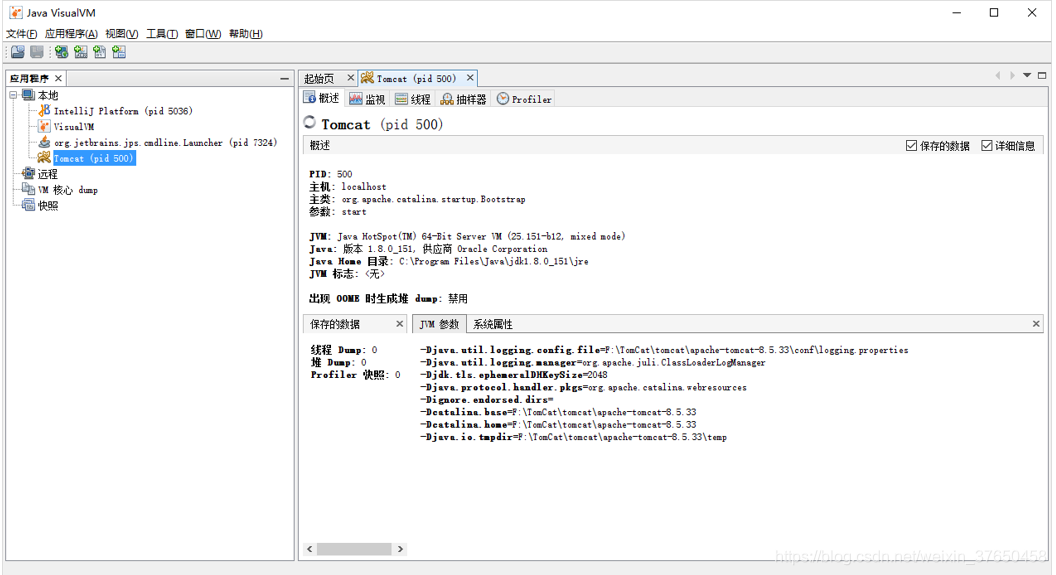The width and height of the screenshot is (1056, 575).
Task: Open the 工具(T) menu
Action: 162,34
